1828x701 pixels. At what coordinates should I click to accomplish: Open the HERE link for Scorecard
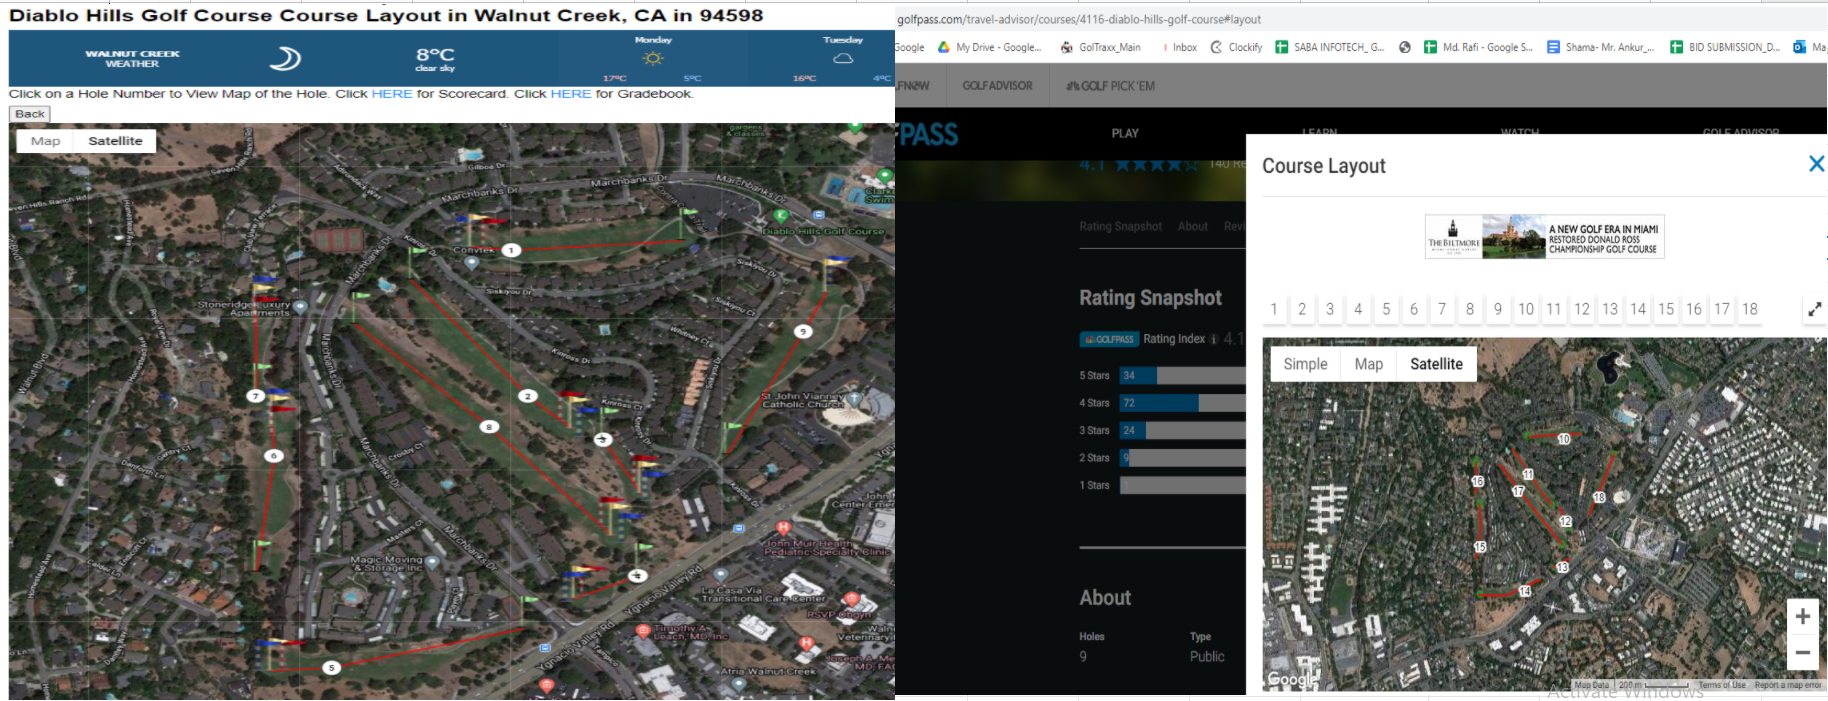click(x=391, y=94)
